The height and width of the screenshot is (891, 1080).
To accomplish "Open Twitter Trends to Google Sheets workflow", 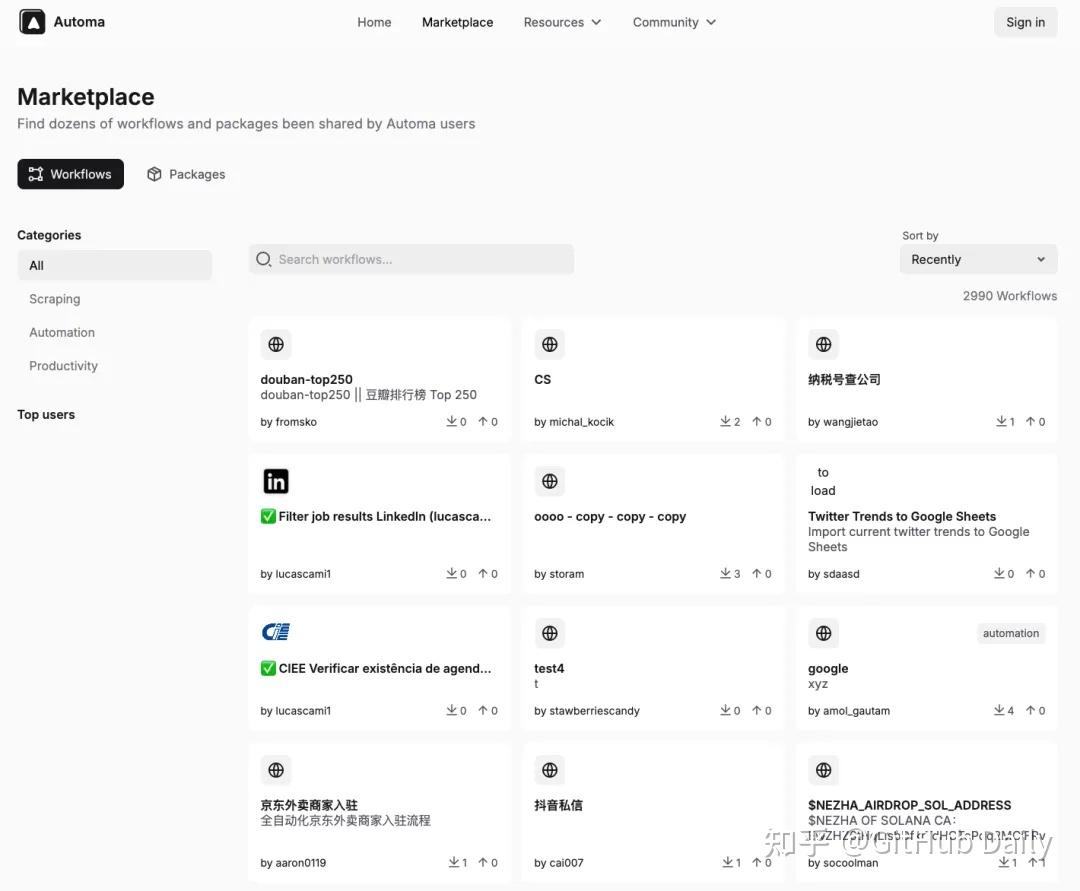I will 902,516.
